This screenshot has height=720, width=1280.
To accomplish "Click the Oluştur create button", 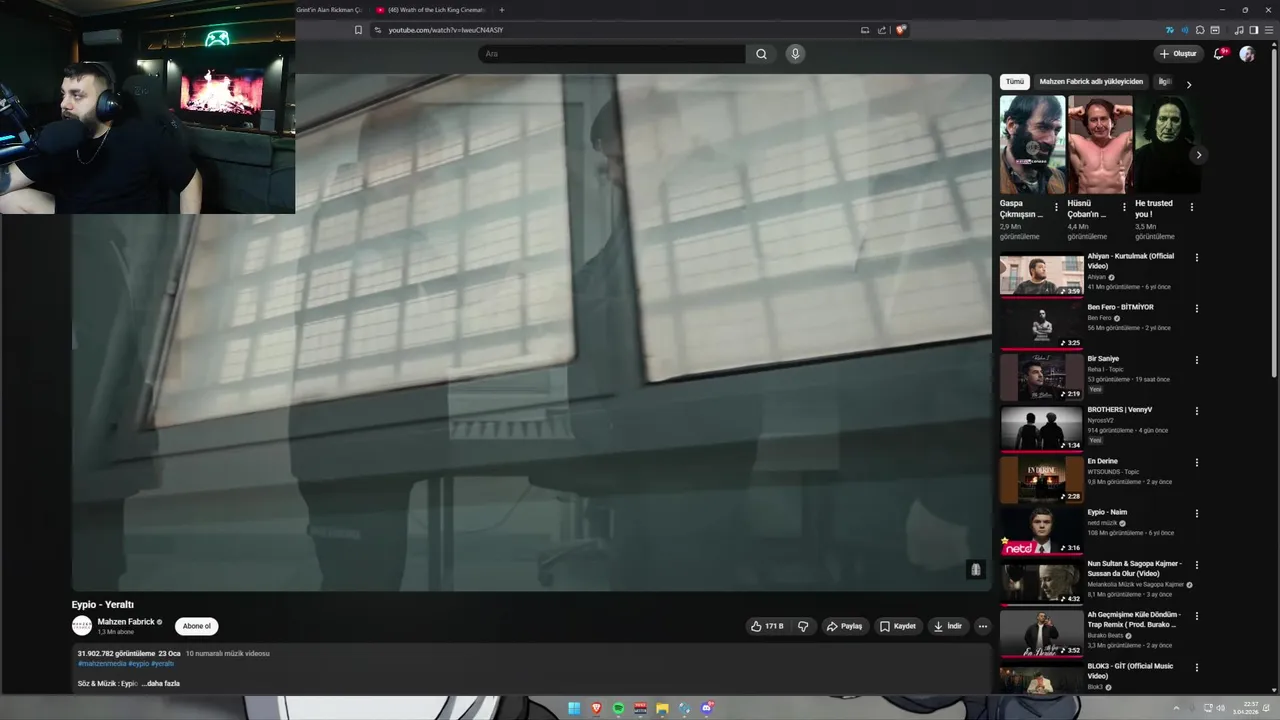I will point(1178,54).
